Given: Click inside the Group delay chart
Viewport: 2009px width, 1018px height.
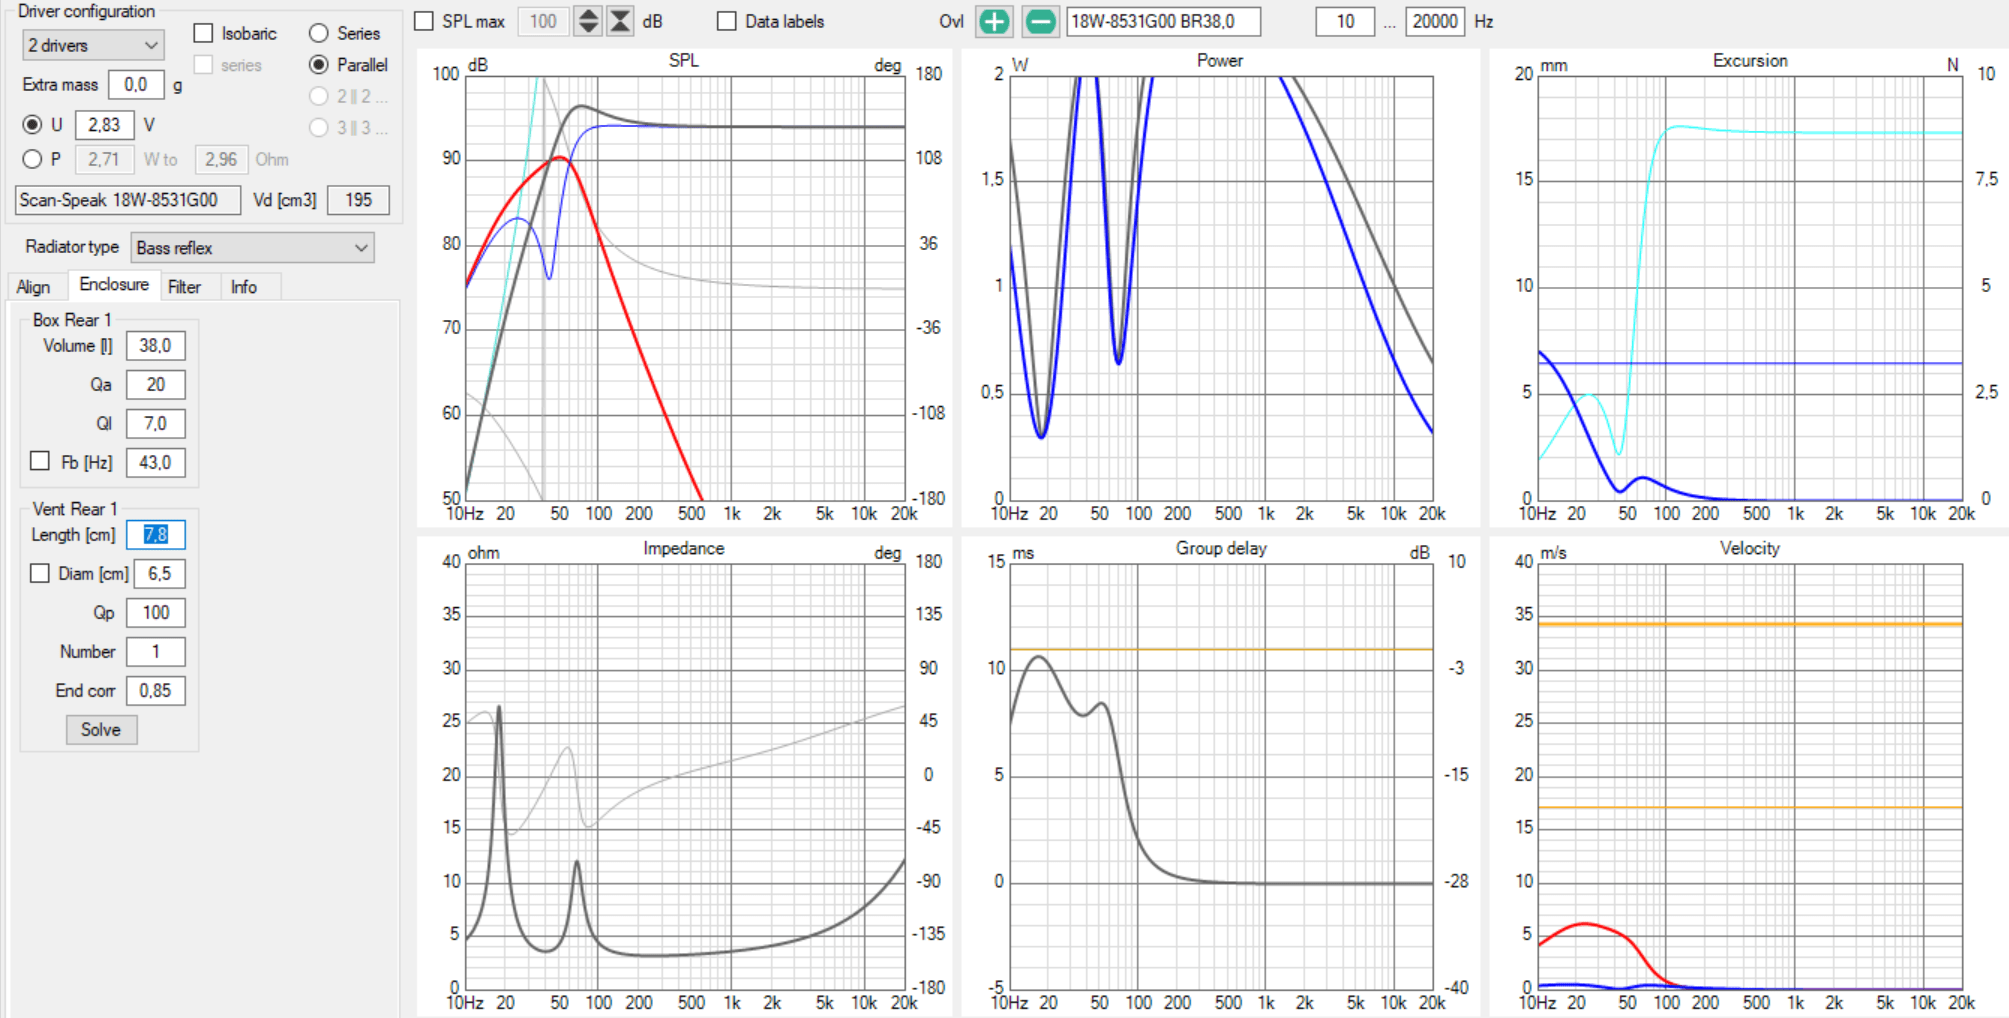Looking at the screenshot, I should coord(1221,776).
